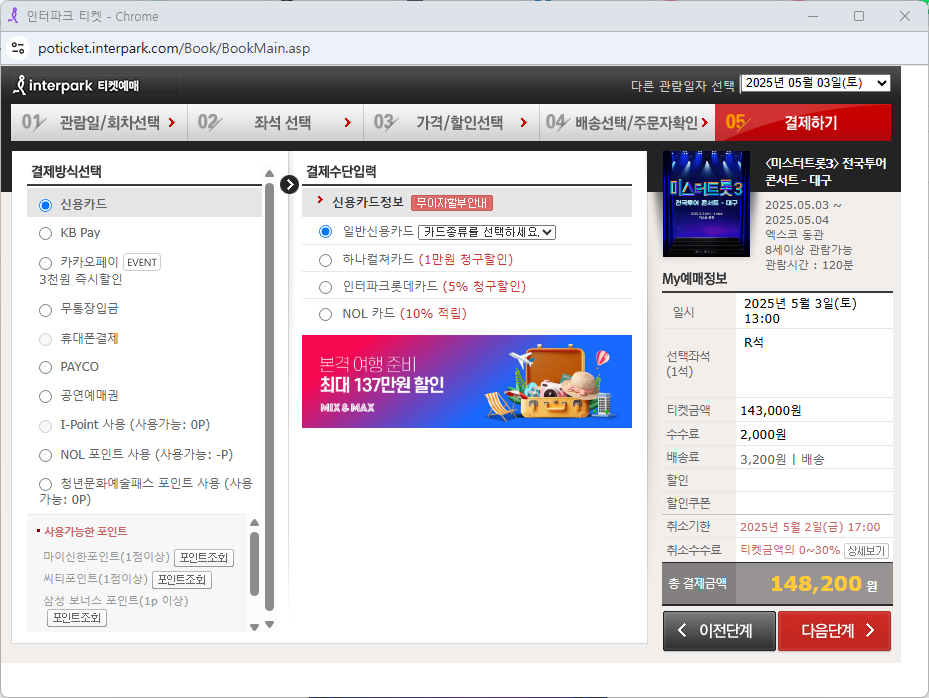Click the EVENT badge next to 카카오페이
929x698 pixels.
(142, 262)
